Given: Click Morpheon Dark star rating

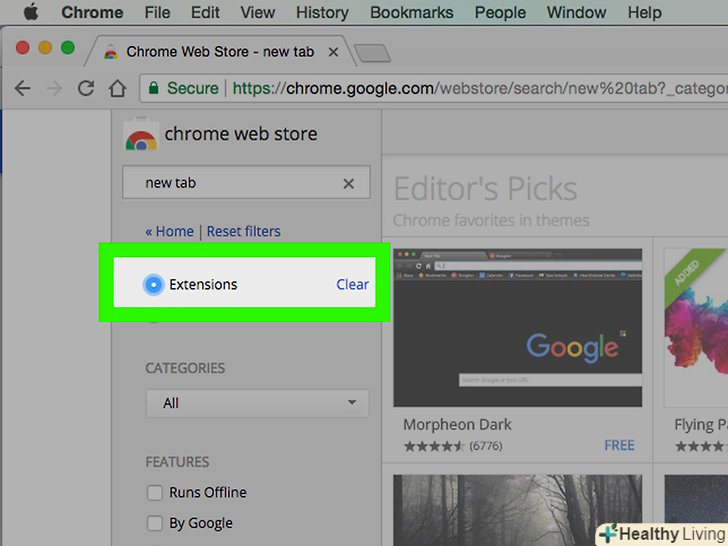Looking at the screenshot, I should (434, 446).
